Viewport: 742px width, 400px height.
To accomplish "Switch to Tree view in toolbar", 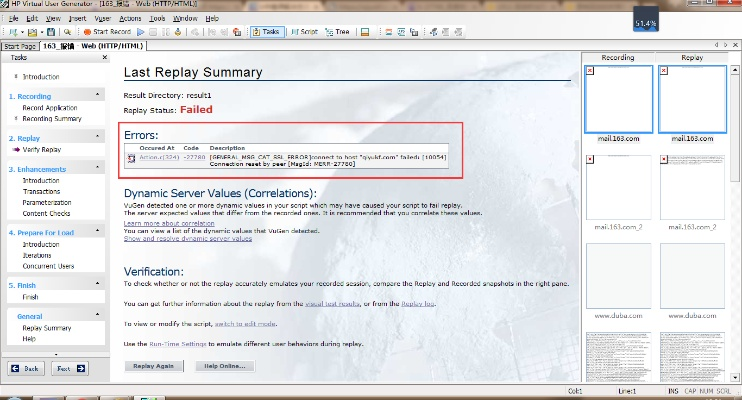I will pos(339,32).
